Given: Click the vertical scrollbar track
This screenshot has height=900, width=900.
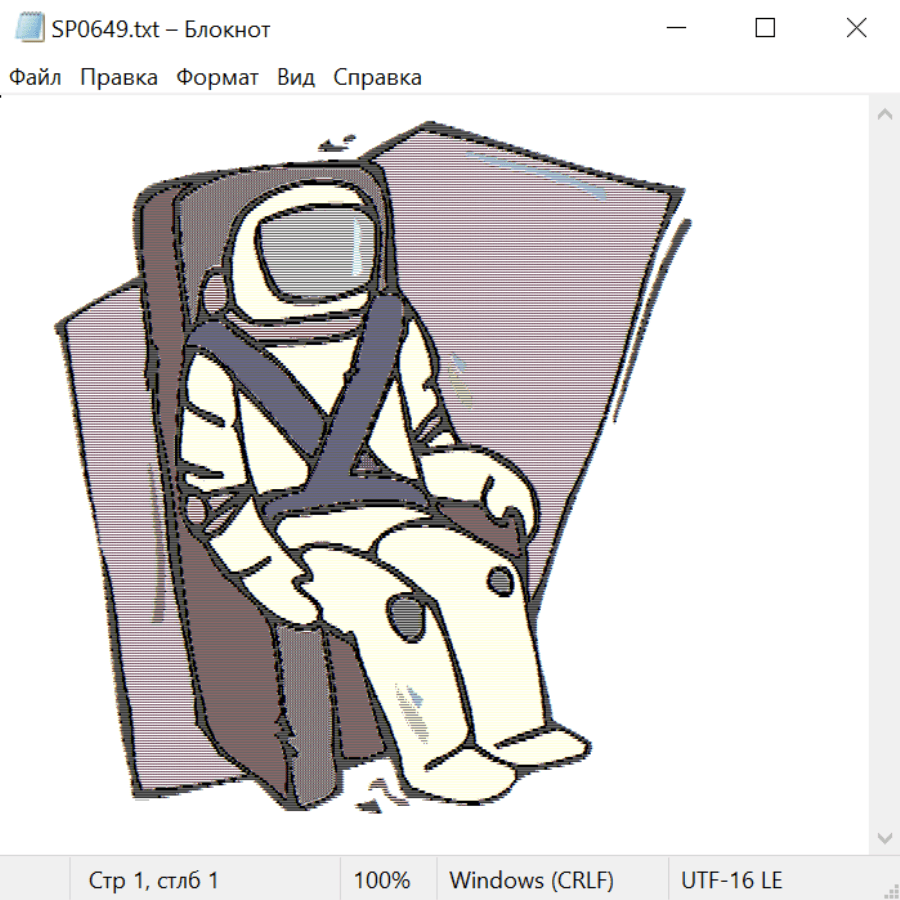Looking at the screenshot, I should (x=884, y=475).
